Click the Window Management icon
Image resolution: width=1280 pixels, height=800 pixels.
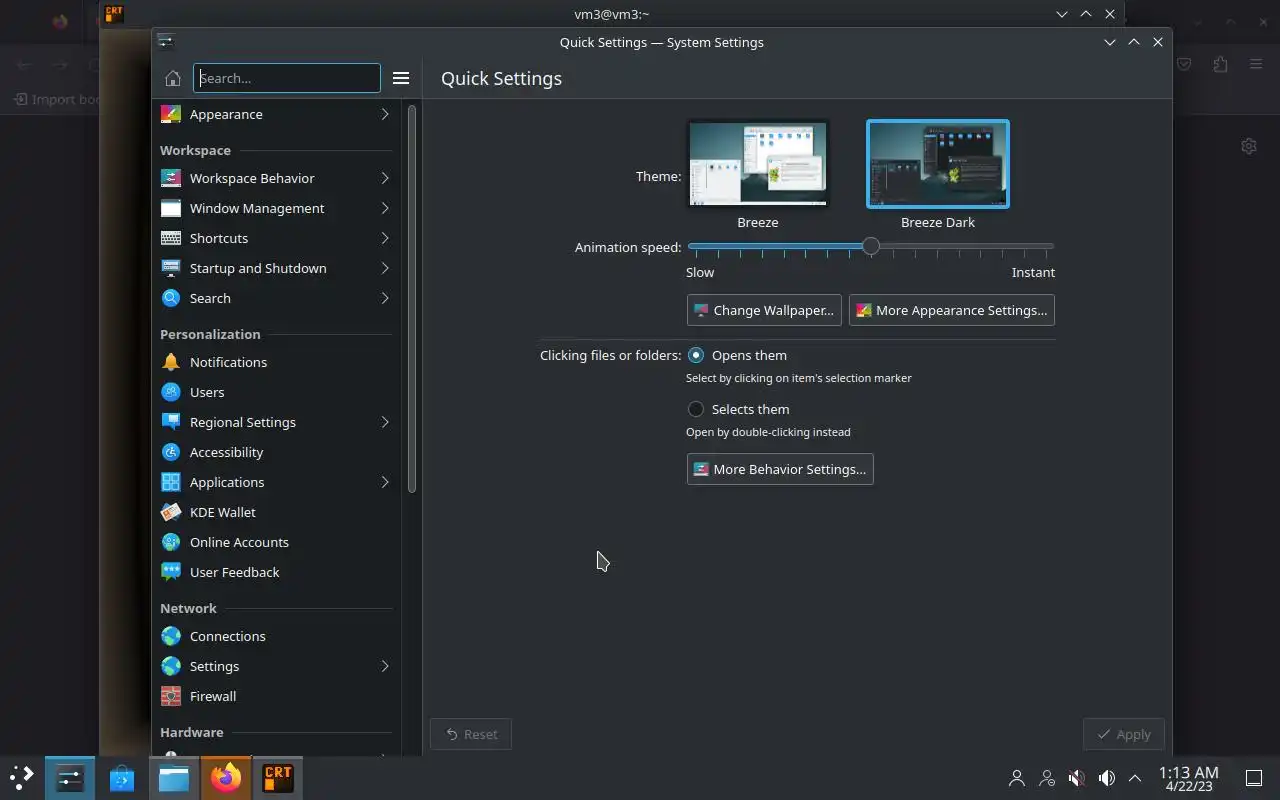pos(171,208)
